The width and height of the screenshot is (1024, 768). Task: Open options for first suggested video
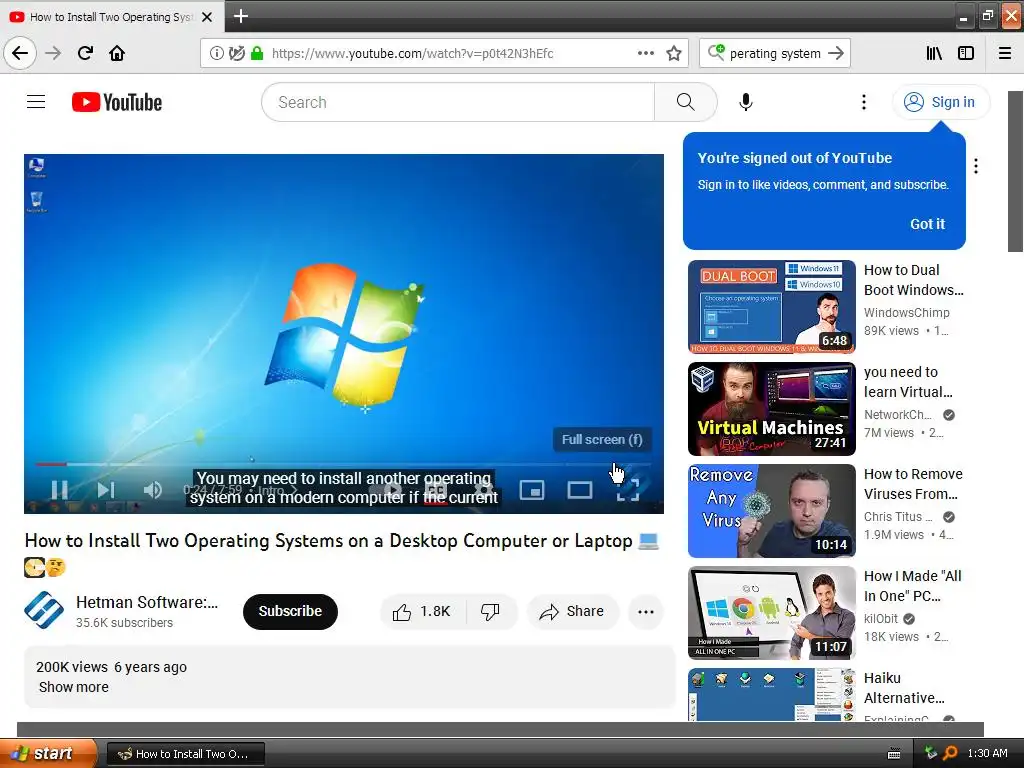point(976,166)
